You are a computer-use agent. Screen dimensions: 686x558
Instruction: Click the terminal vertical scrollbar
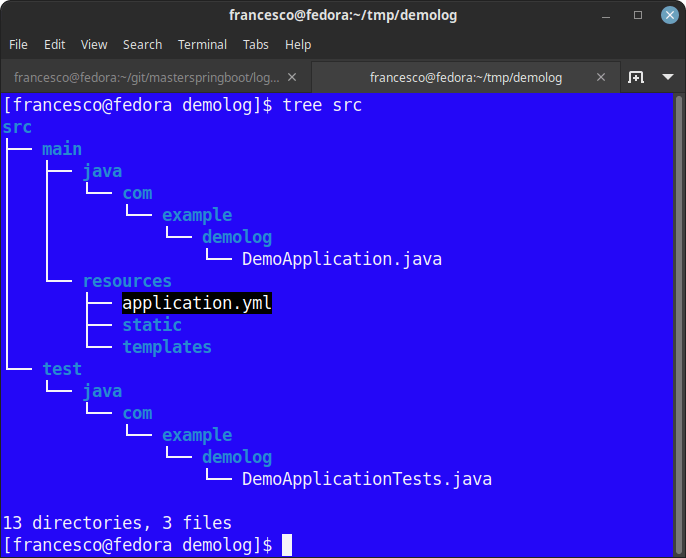coord(679,324)
